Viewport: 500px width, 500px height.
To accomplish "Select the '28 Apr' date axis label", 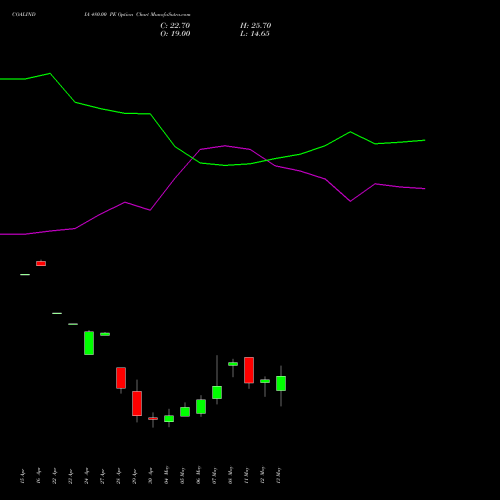I will pyautogui.click(x=118, y=476).
